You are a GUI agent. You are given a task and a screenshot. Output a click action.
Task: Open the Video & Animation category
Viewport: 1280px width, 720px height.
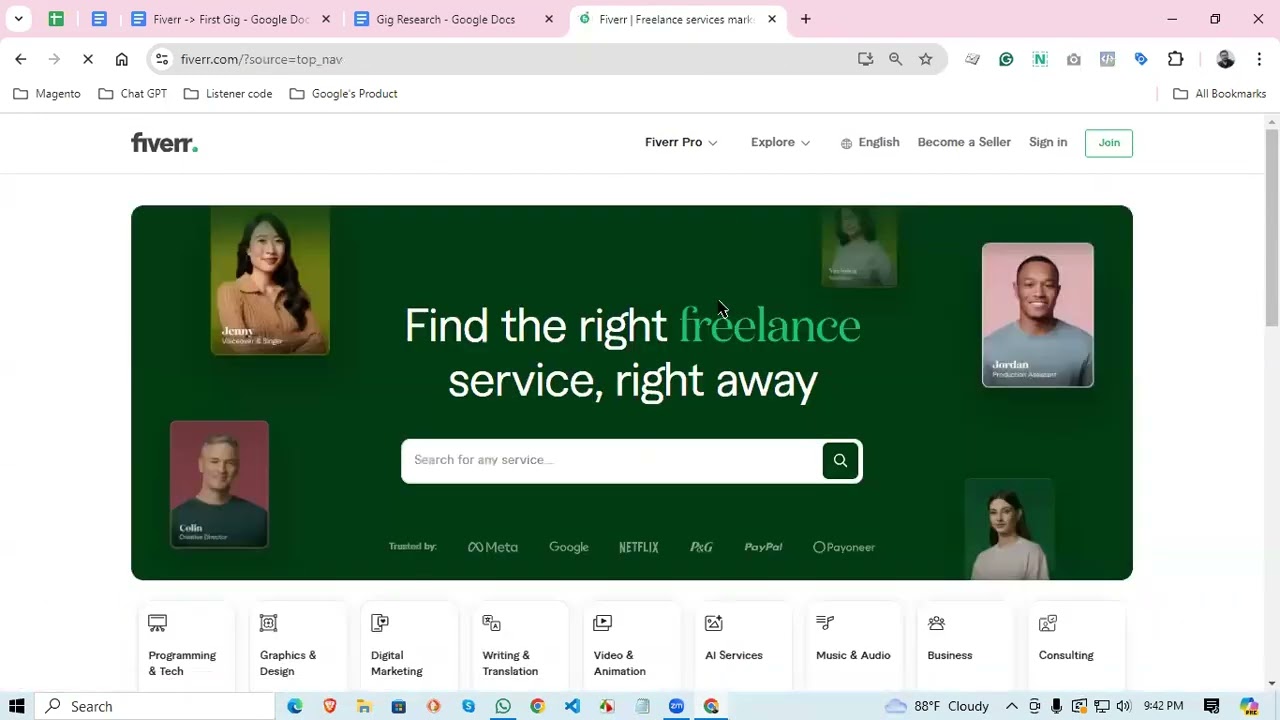[x=632, y=646]
